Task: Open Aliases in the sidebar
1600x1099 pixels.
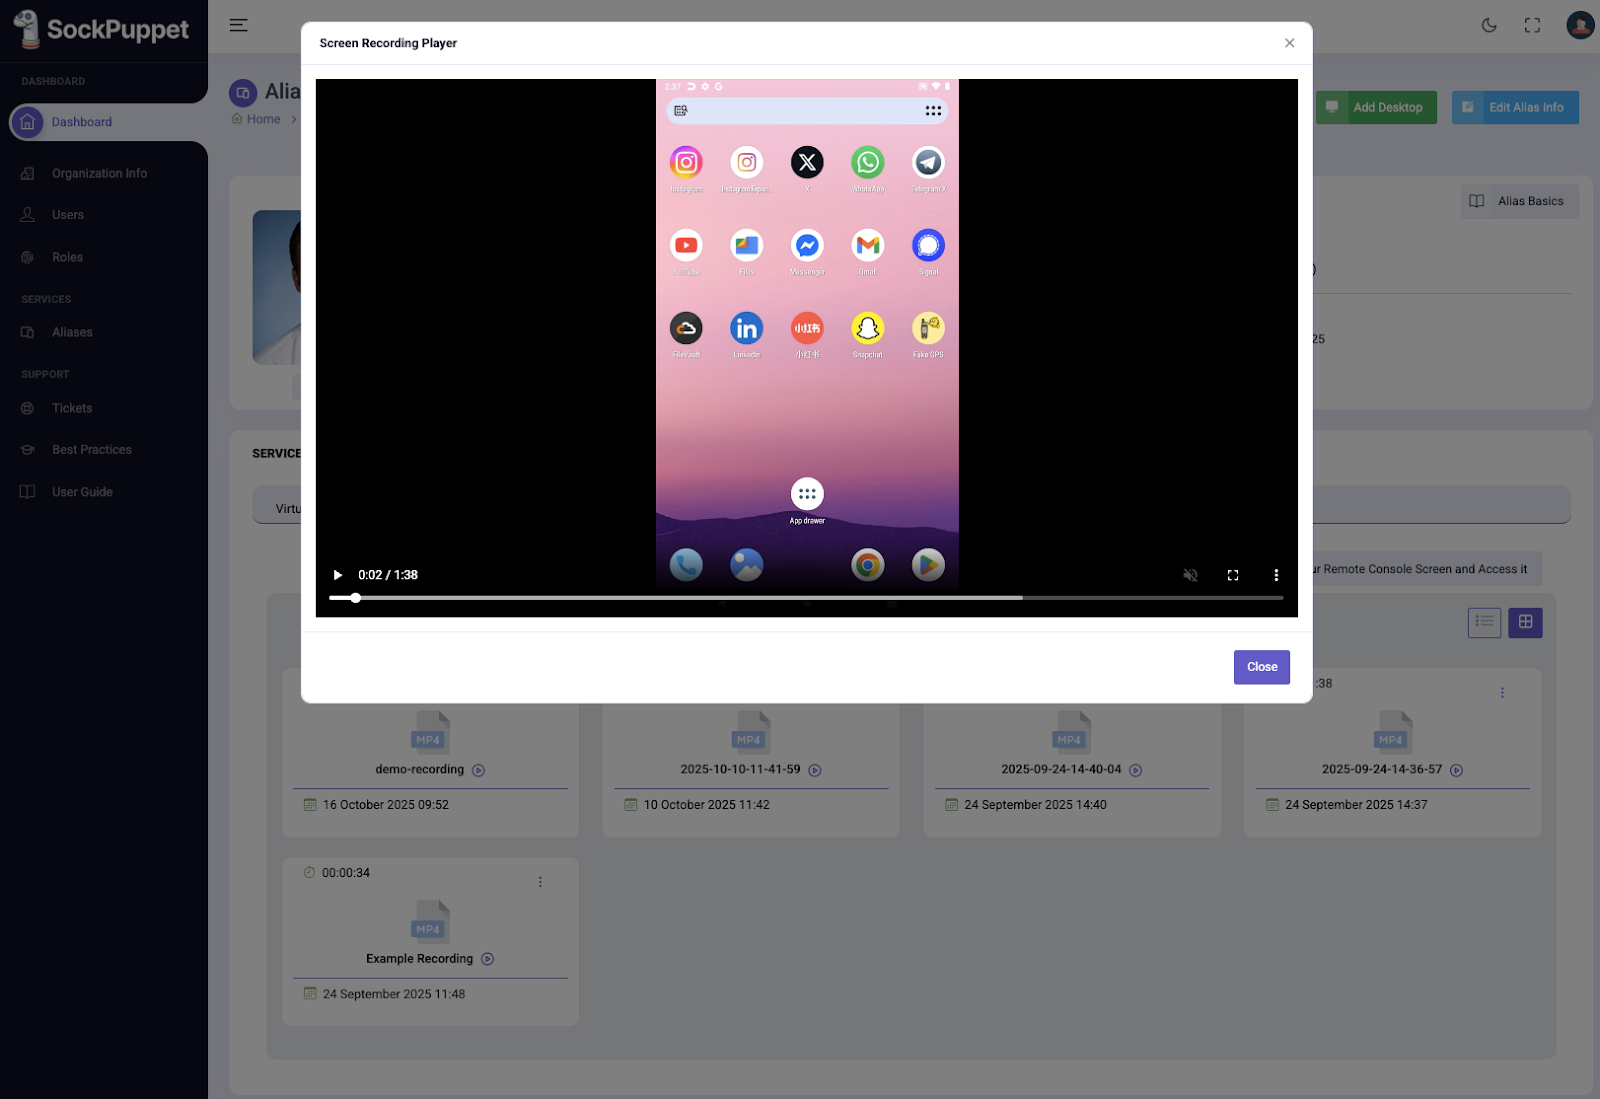Action: point(72,332)
